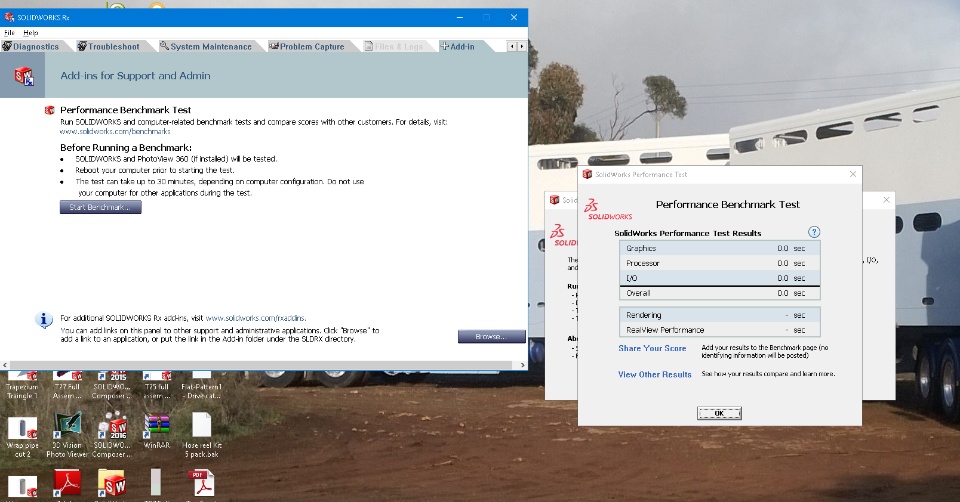Select Hose reel Kit 5 pack.bak file

pyautogui.click(x=201, y=435)
